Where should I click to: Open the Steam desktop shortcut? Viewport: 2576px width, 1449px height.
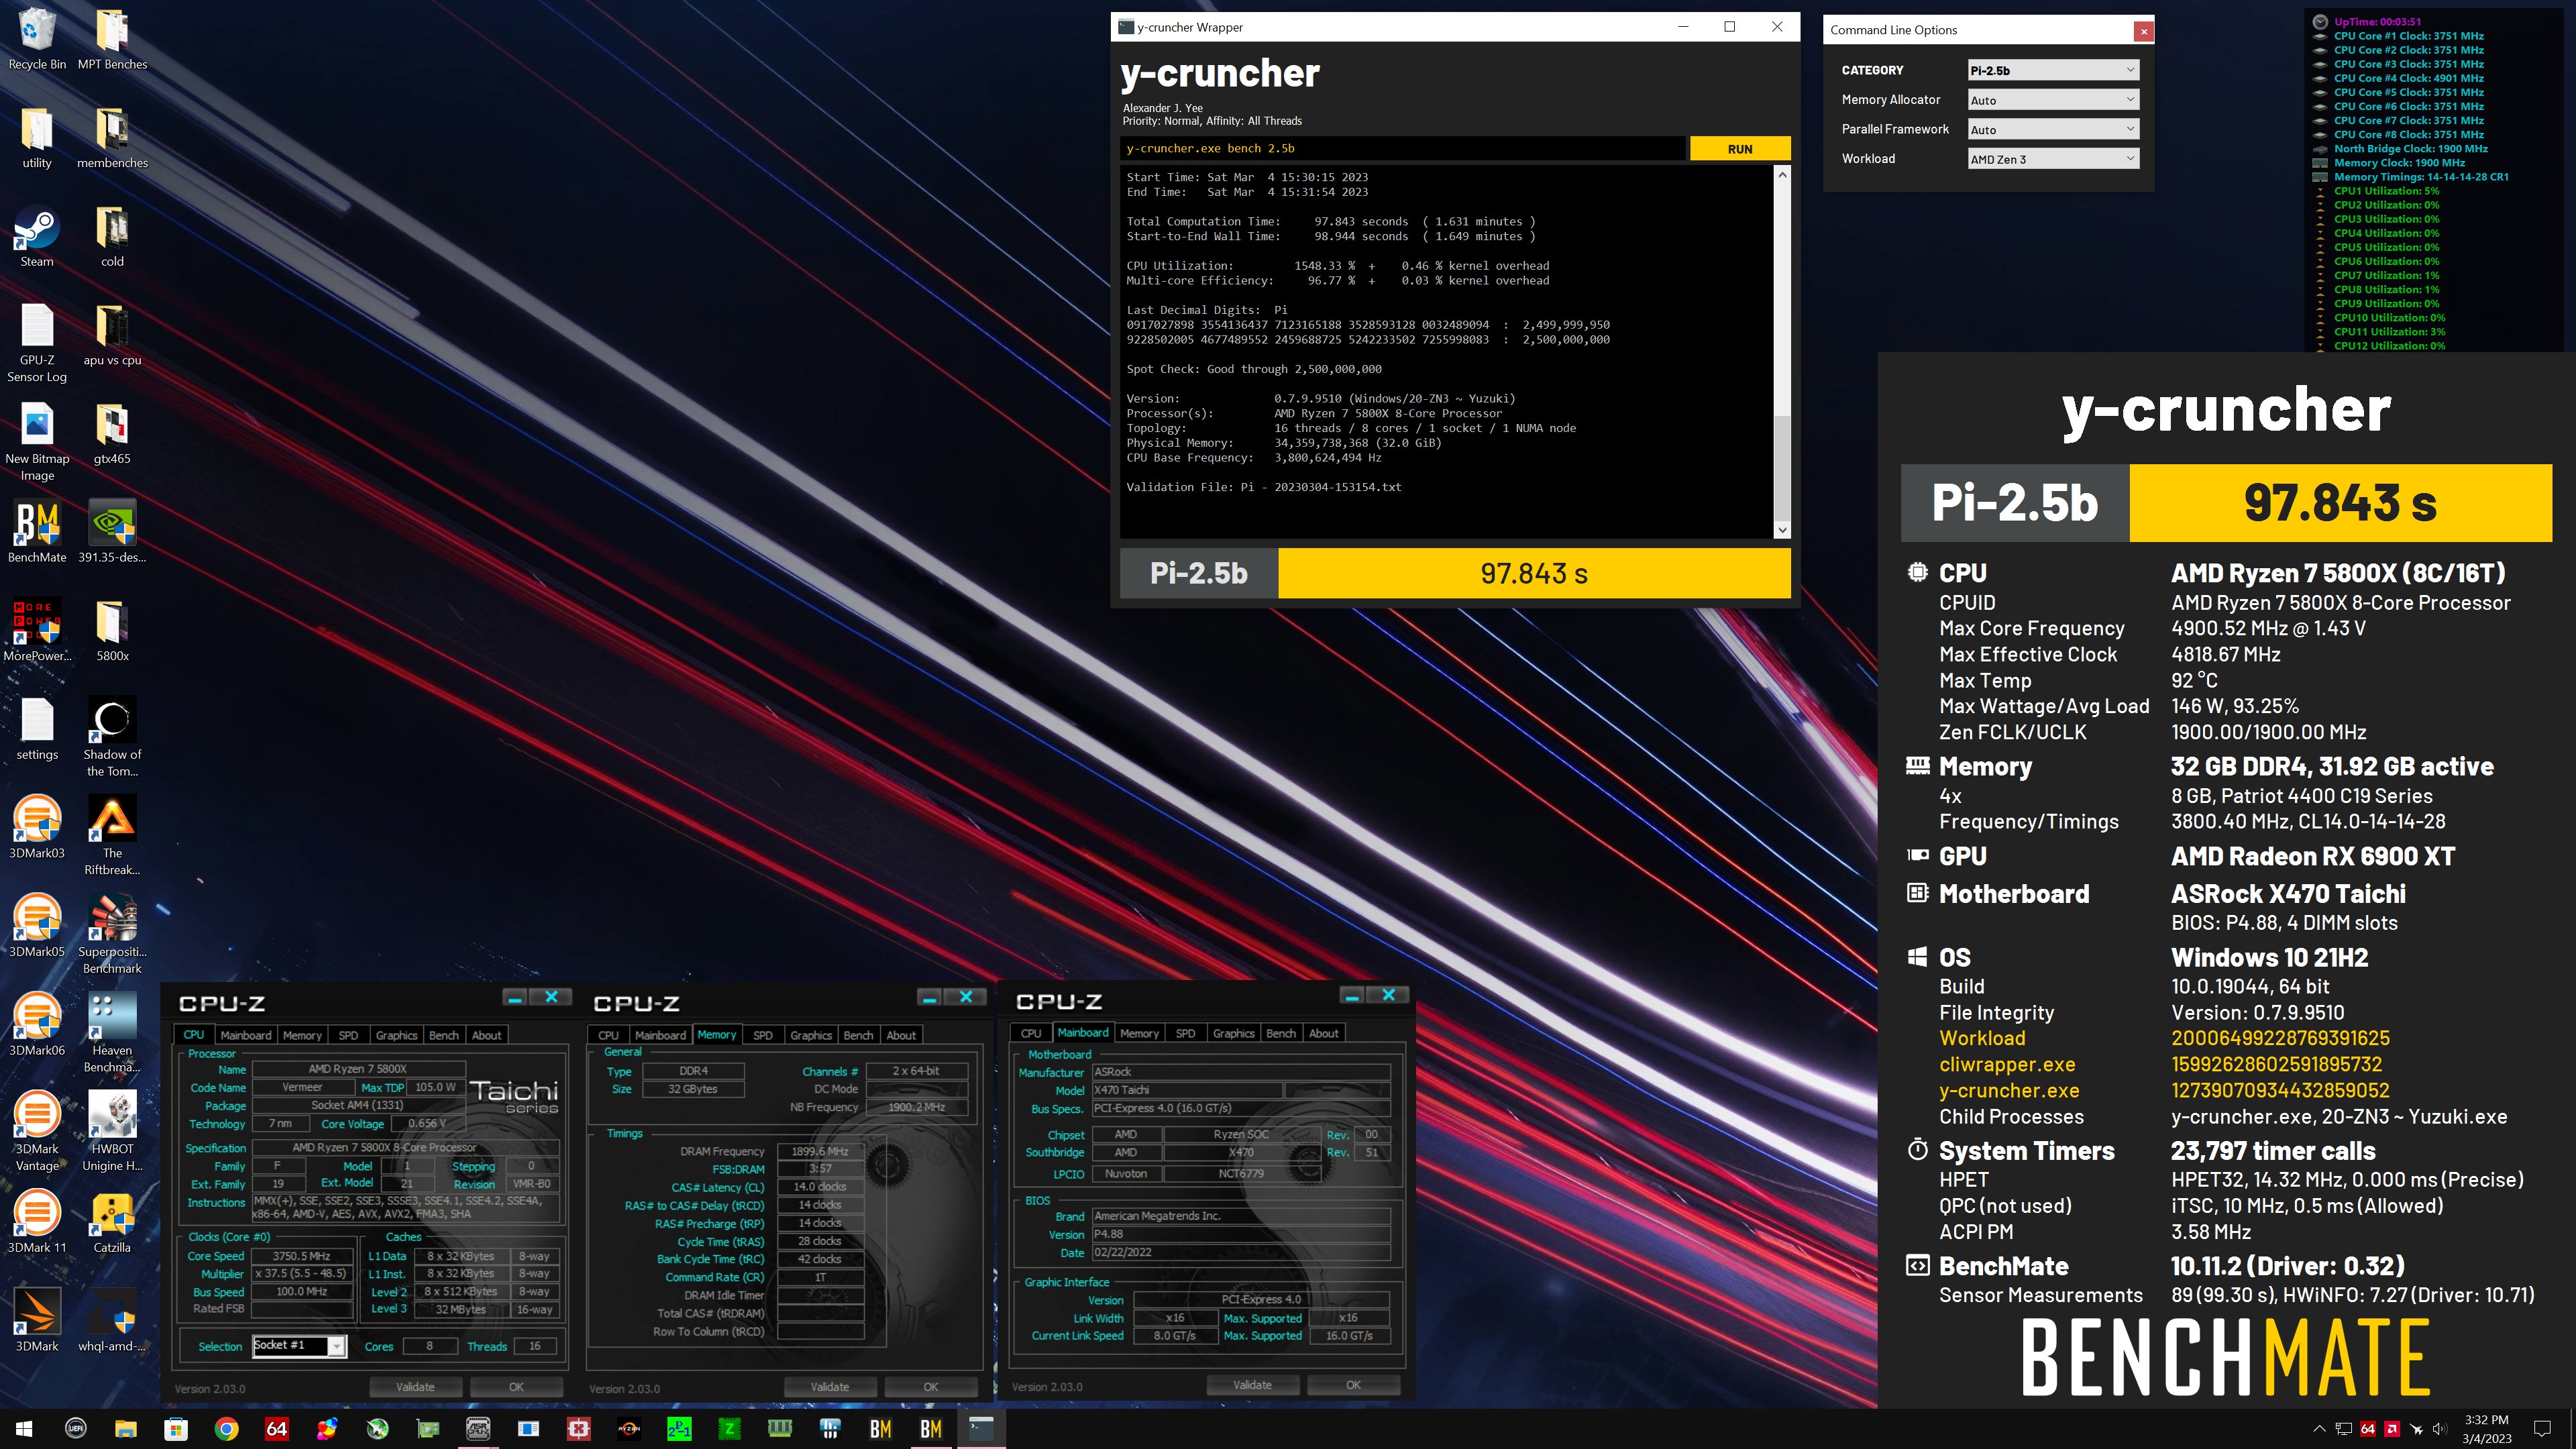click(x=37, y=237)
